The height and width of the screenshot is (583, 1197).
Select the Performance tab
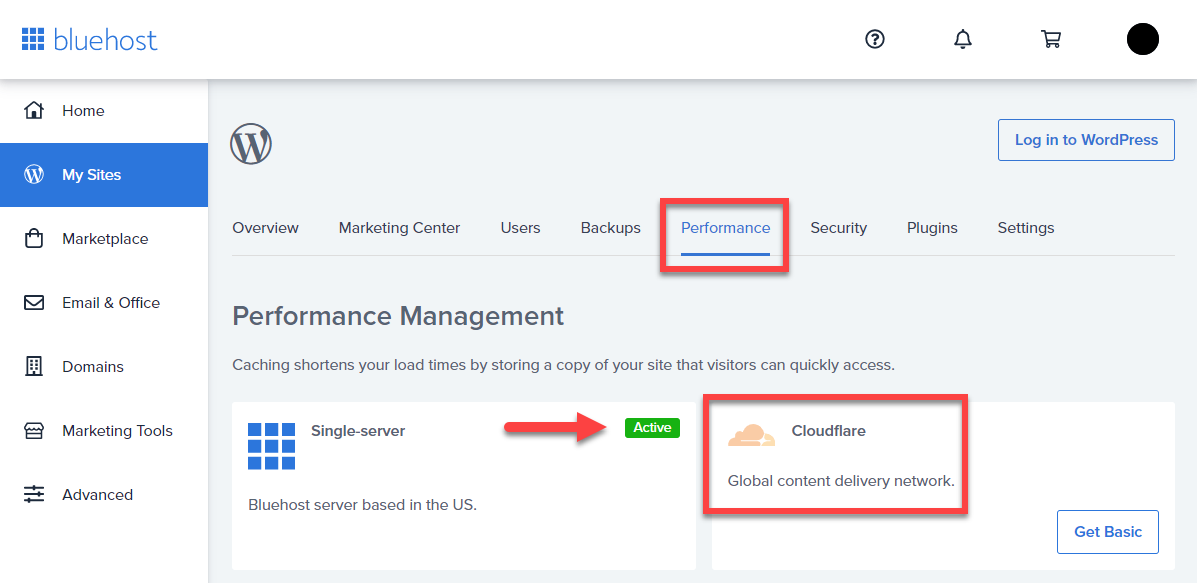click(x=725, y=227)
